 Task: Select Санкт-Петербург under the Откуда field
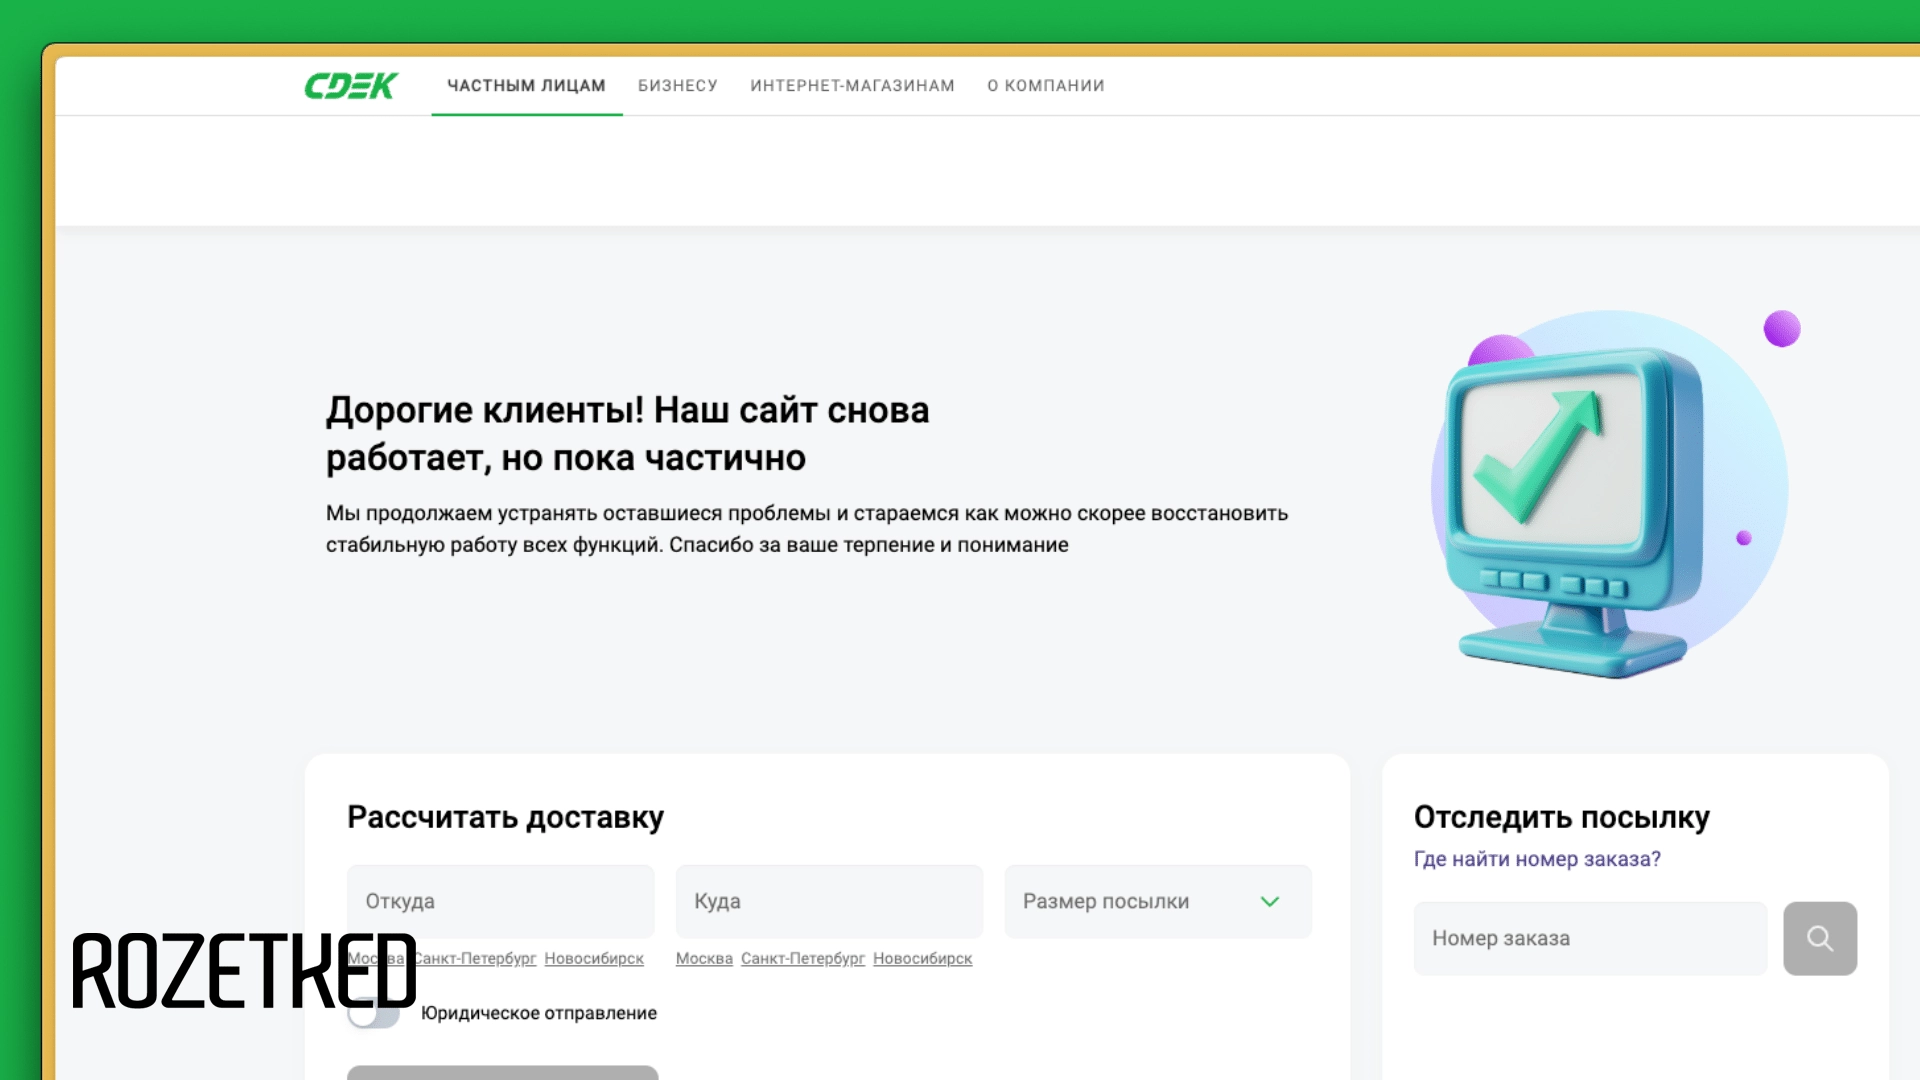click(x=475, y=958)
